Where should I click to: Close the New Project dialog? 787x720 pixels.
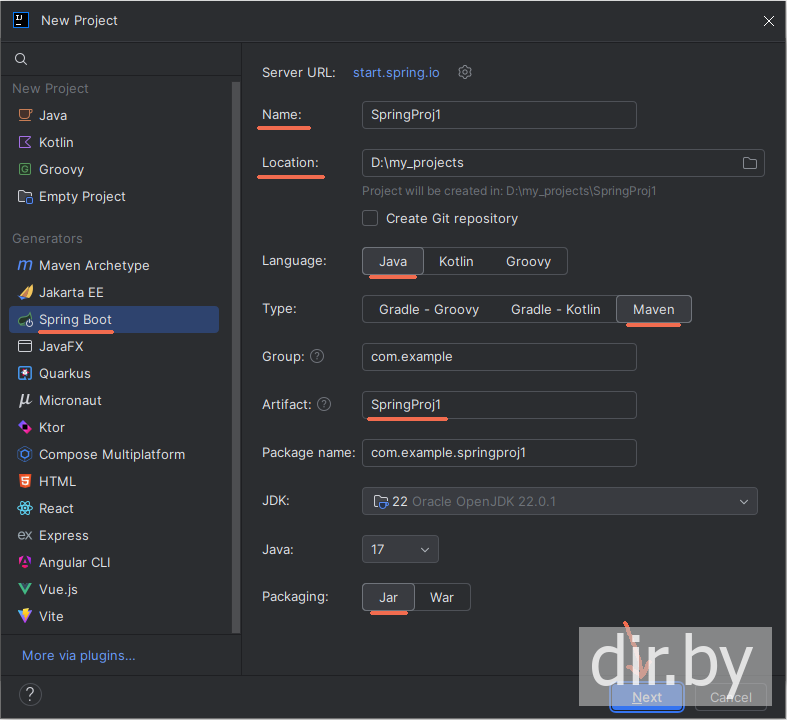point(768,21)
